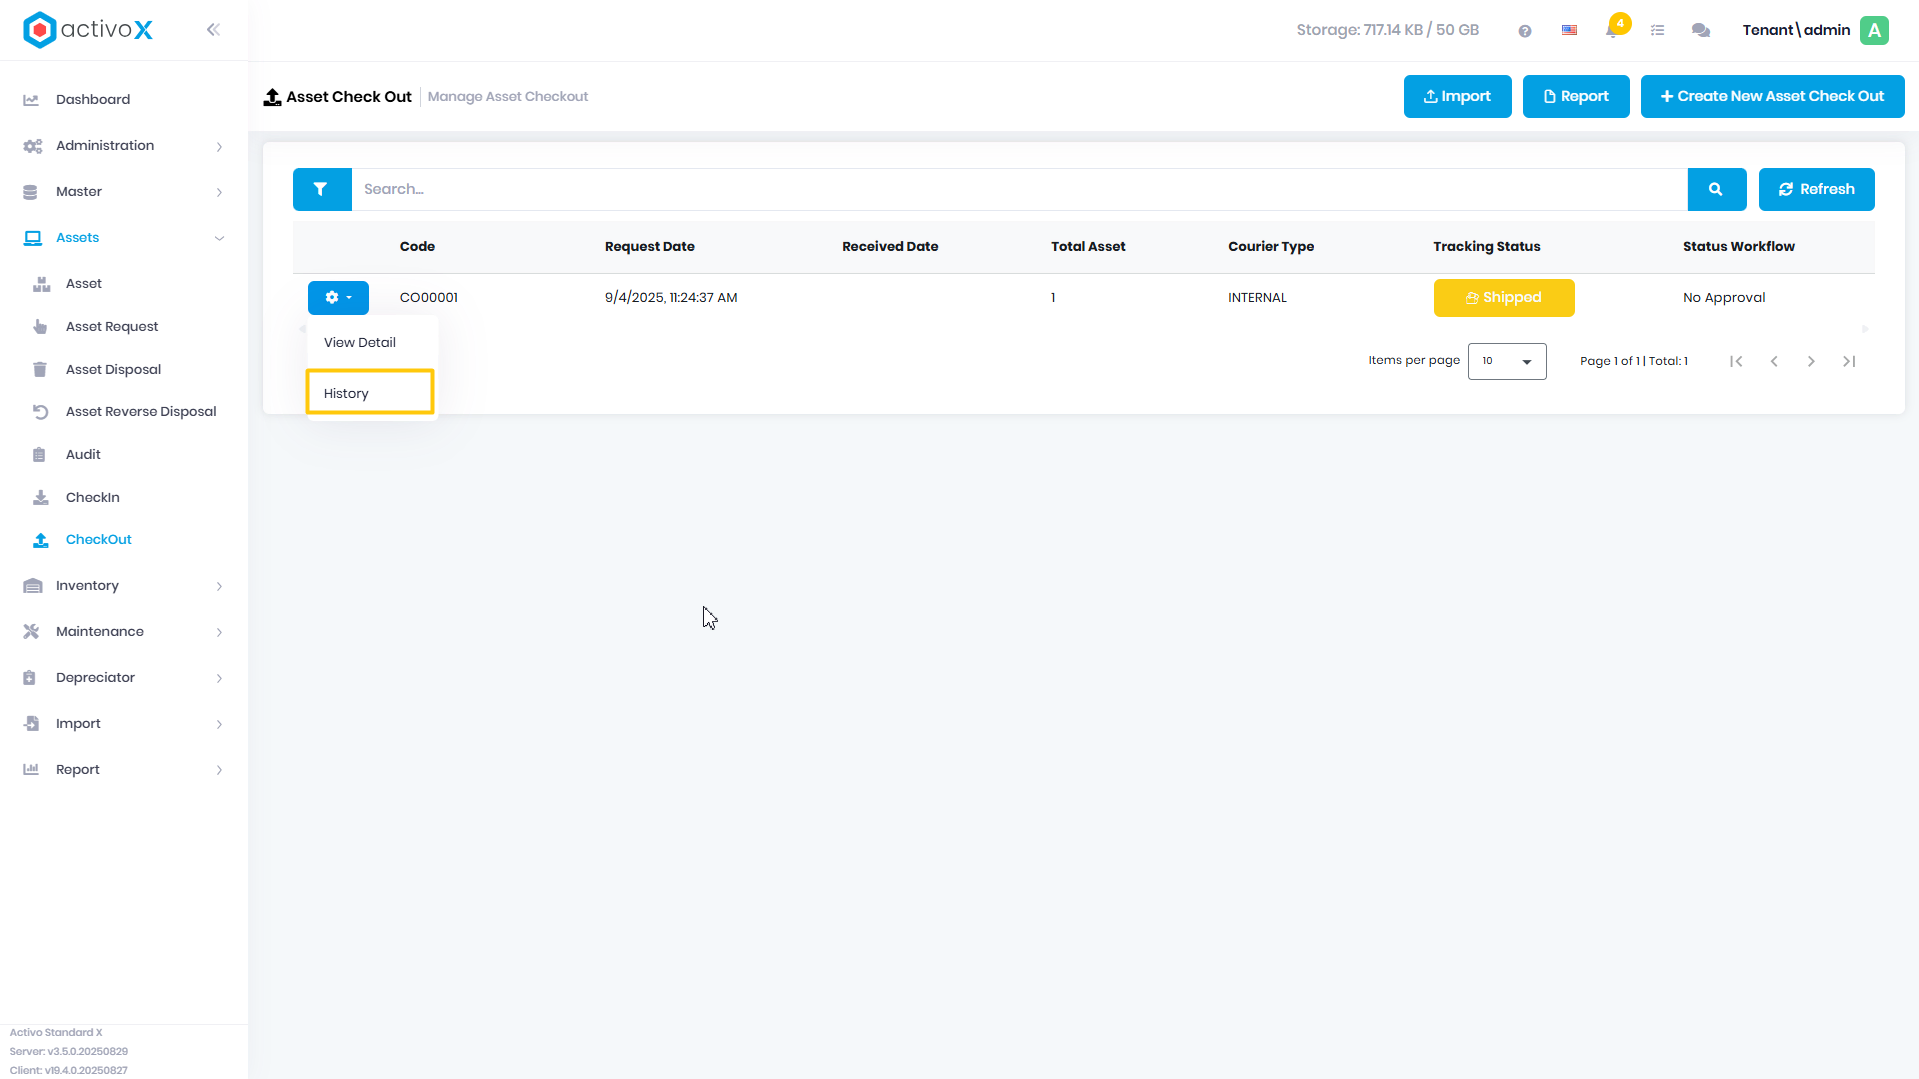Open chat messages icon

[1701, 31]
